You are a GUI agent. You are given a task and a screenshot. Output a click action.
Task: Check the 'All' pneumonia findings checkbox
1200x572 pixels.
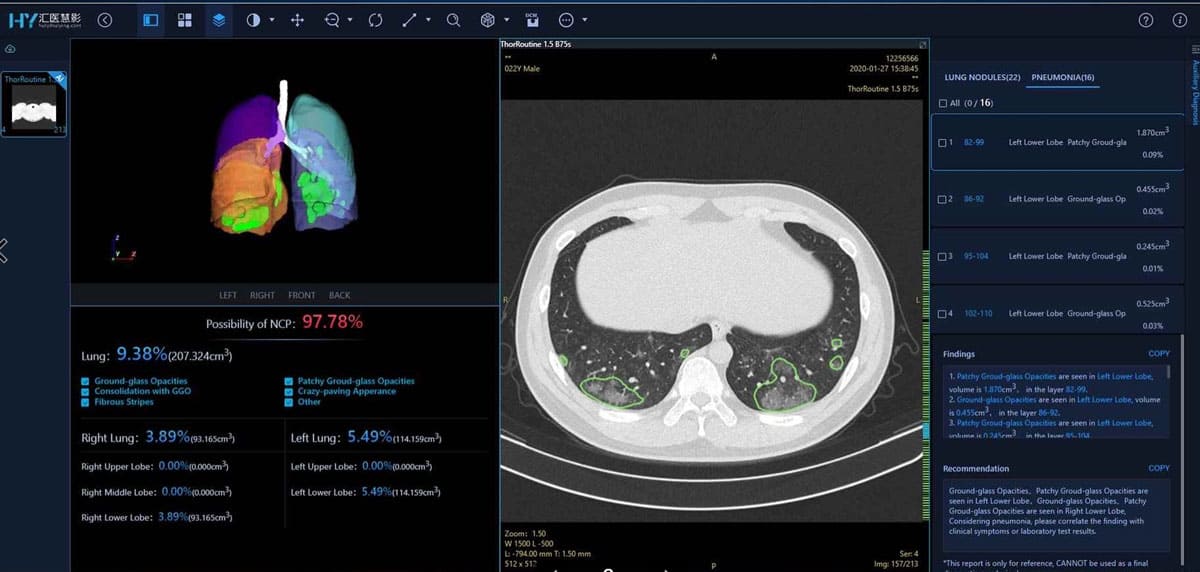tap(943, 103)
